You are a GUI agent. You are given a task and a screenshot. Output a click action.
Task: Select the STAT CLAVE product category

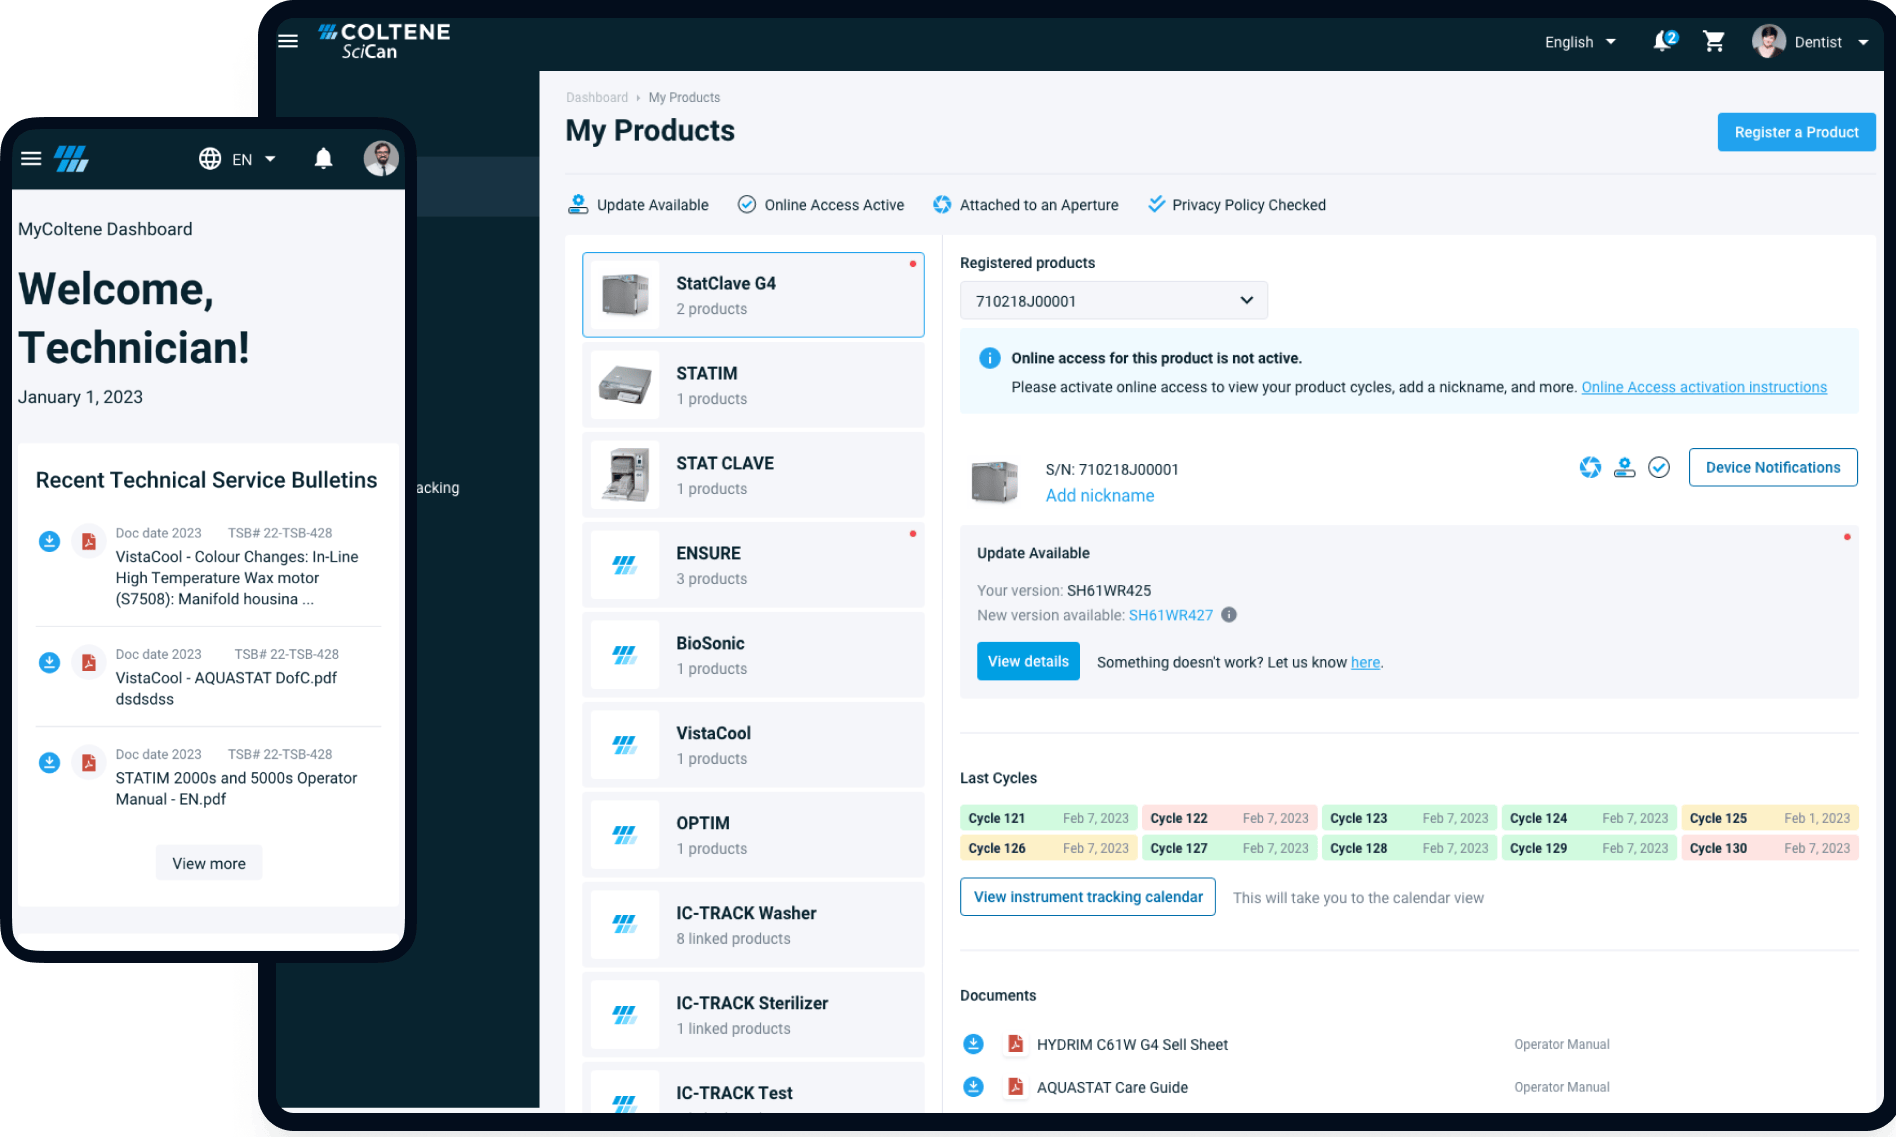753,475
